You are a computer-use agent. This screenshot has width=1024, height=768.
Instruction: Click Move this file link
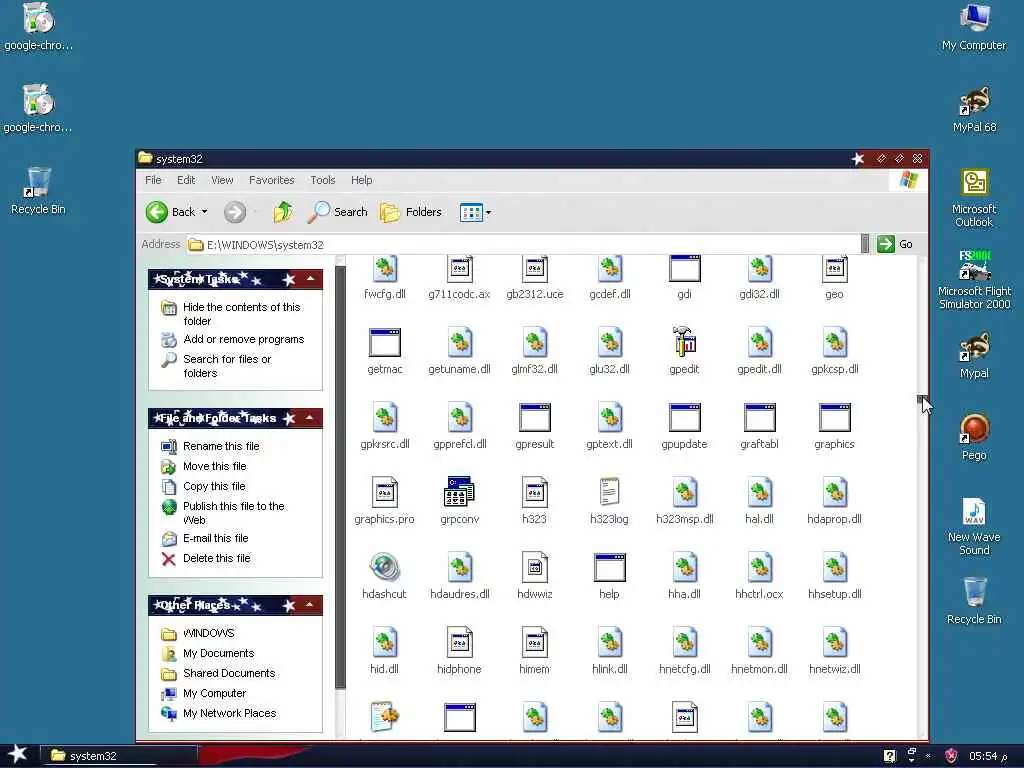[x=214, y=466]
